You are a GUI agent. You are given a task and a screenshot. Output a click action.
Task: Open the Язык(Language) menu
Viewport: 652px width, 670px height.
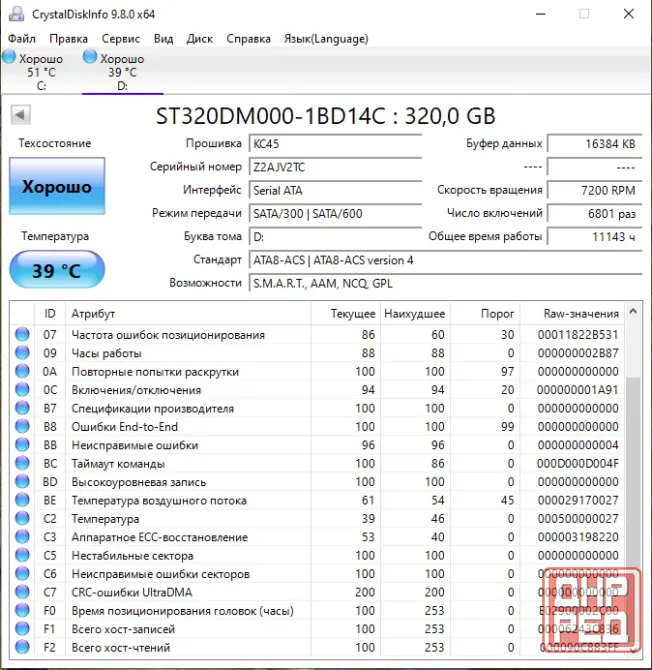326,38
